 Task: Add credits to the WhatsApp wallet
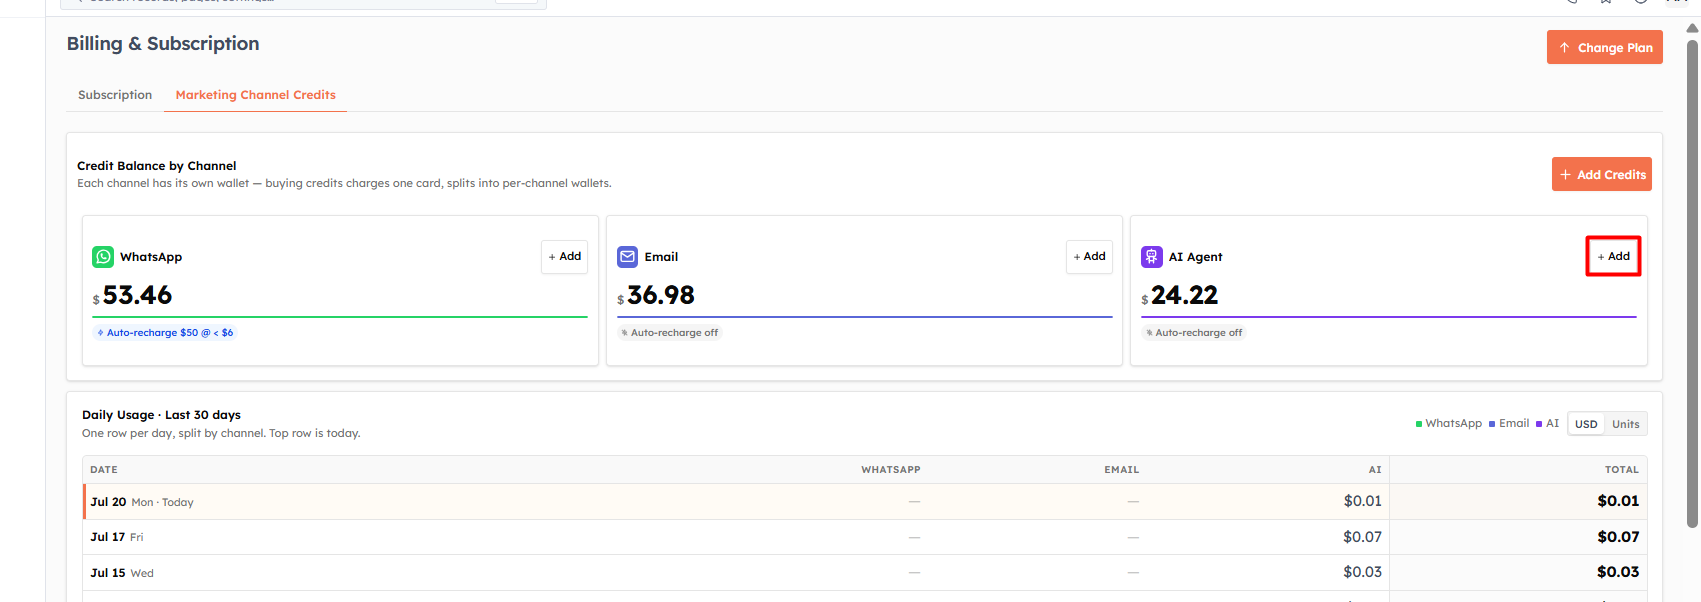pyautogui.click(x=565, y=257)
